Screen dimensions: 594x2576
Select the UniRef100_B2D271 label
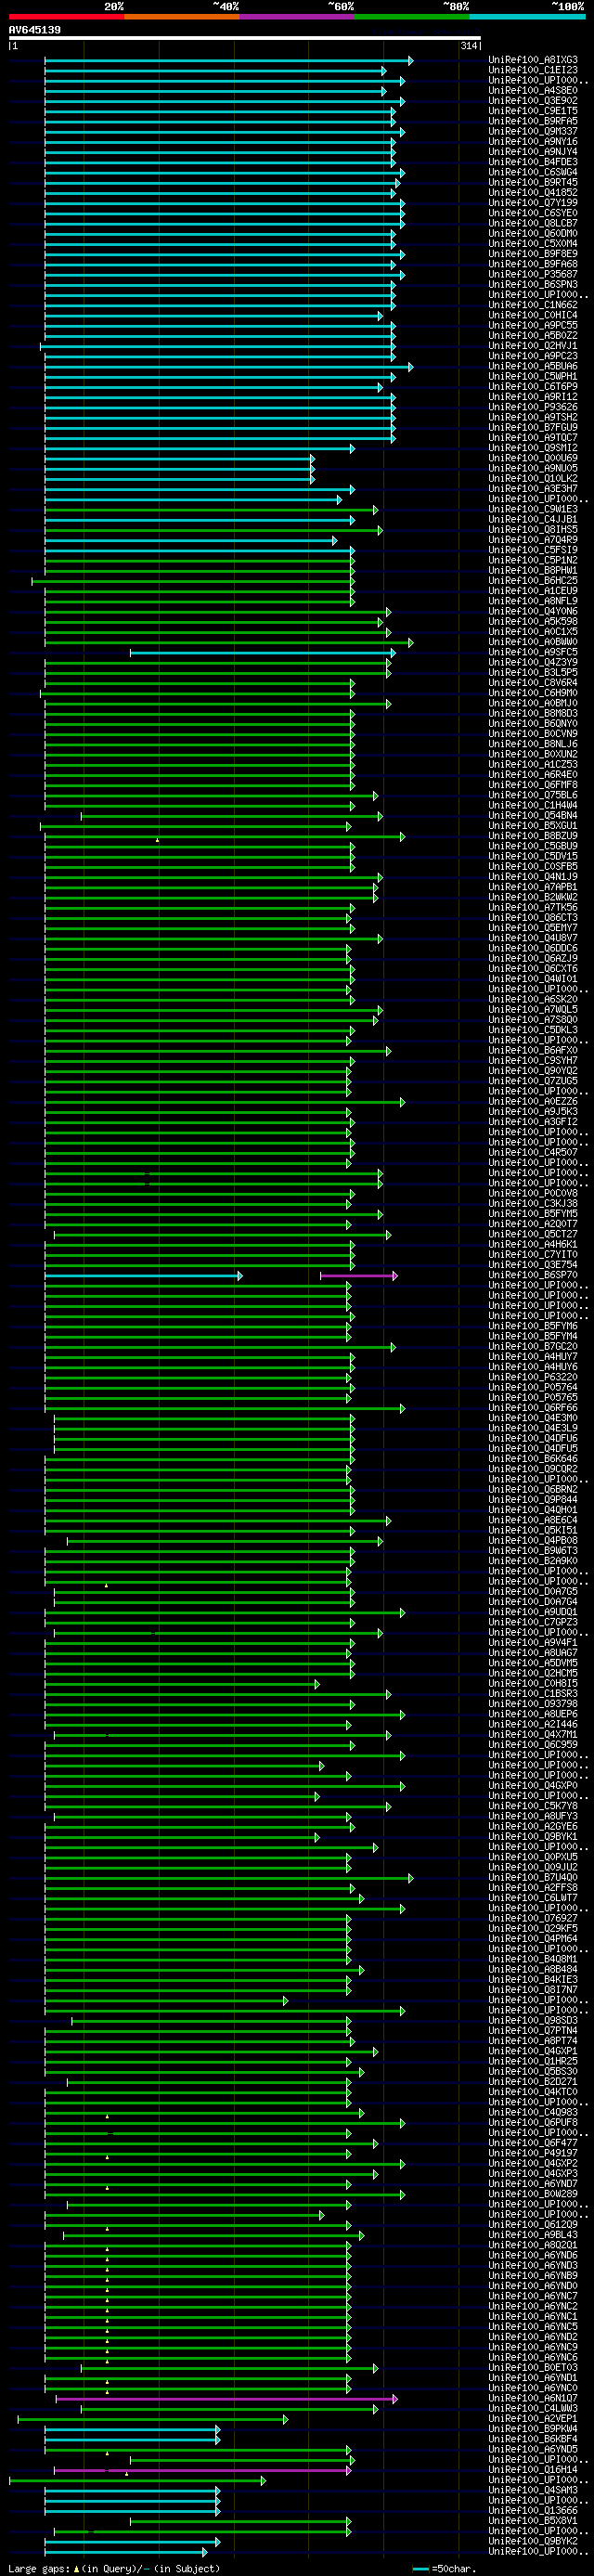coord(533,2081)
